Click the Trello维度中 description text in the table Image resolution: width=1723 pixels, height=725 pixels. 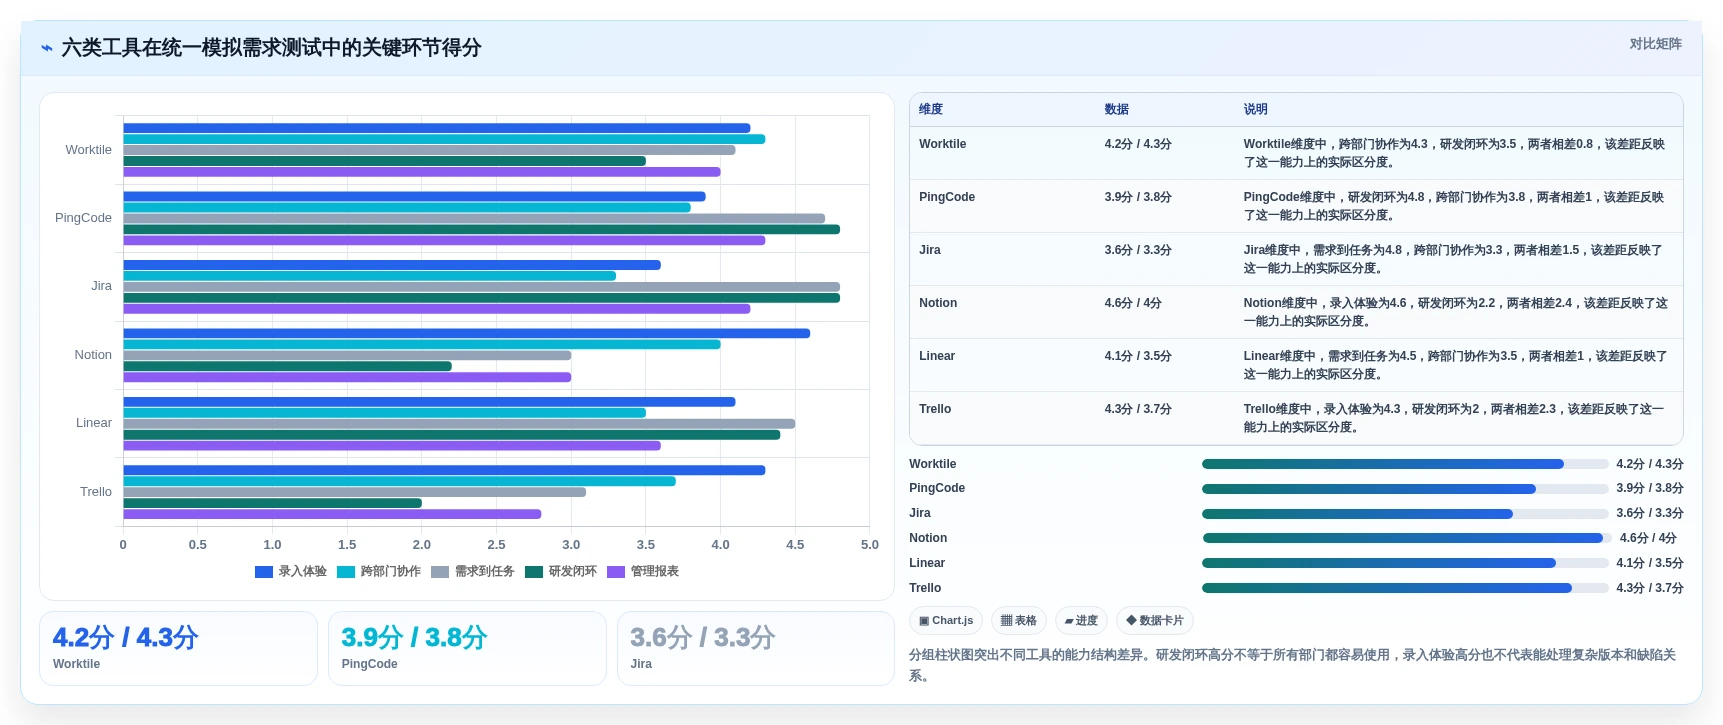1454,418
